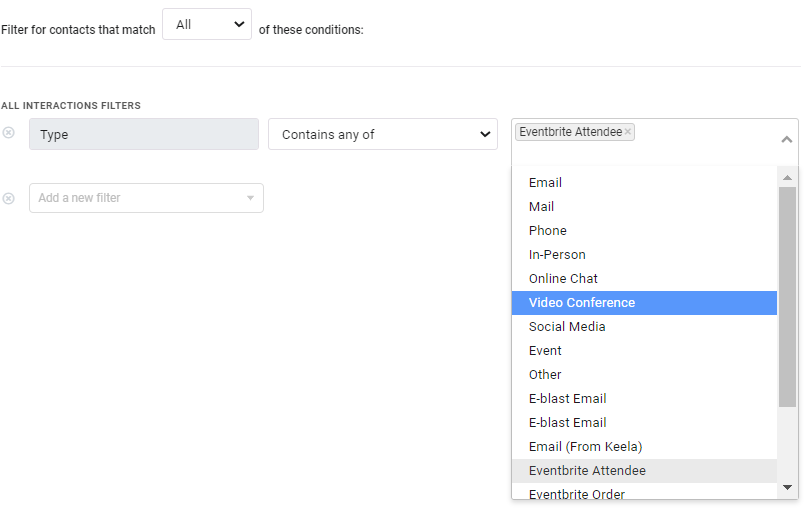Image resolution: width=806 pixels, height=518 pixels.
Task: Remove the Eventbrite Attendee tag
Action: click(628, 132)
